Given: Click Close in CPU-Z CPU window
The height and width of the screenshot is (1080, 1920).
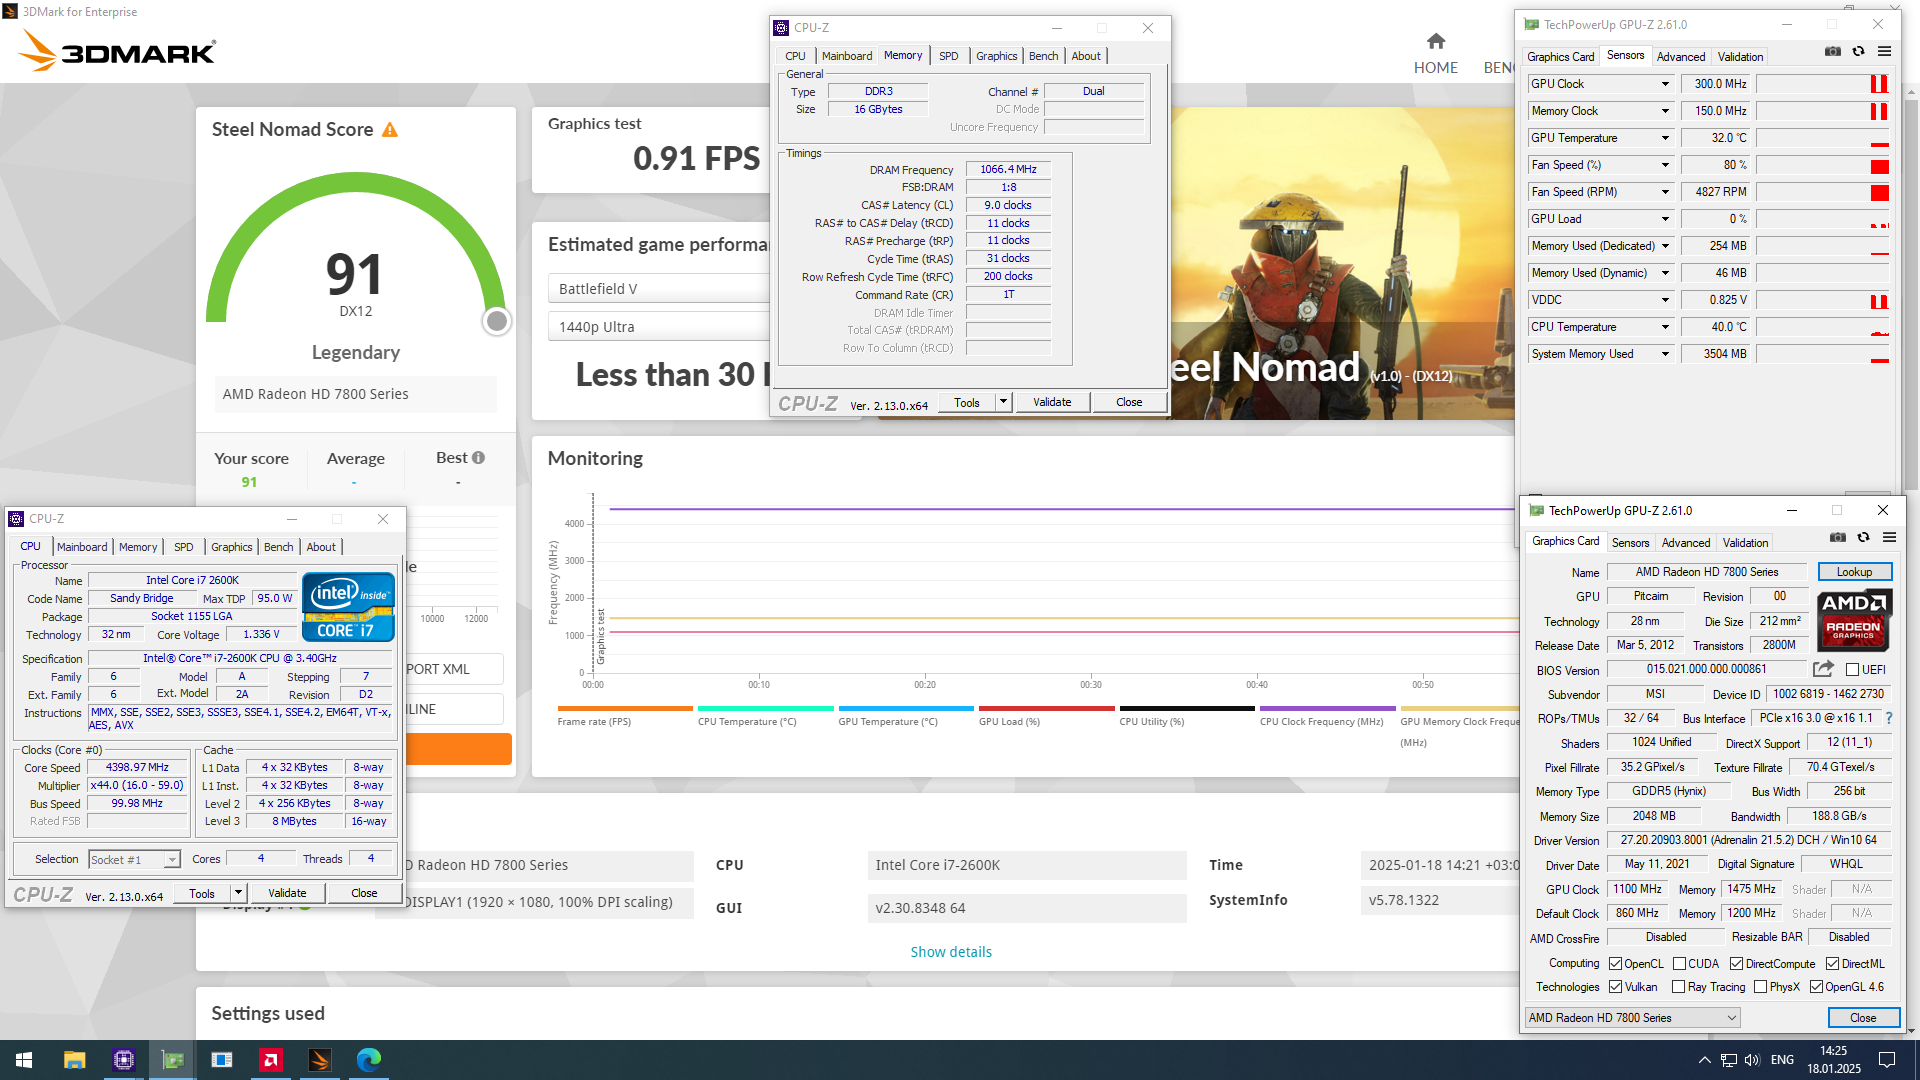Looking at the screenshot, I should tap(364, 893).
